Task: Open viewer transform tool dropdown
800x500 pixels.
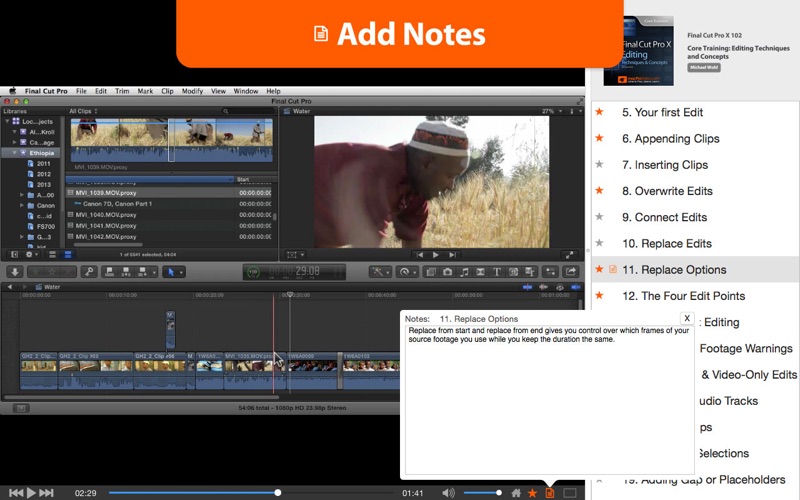Action: click(295, 255)
